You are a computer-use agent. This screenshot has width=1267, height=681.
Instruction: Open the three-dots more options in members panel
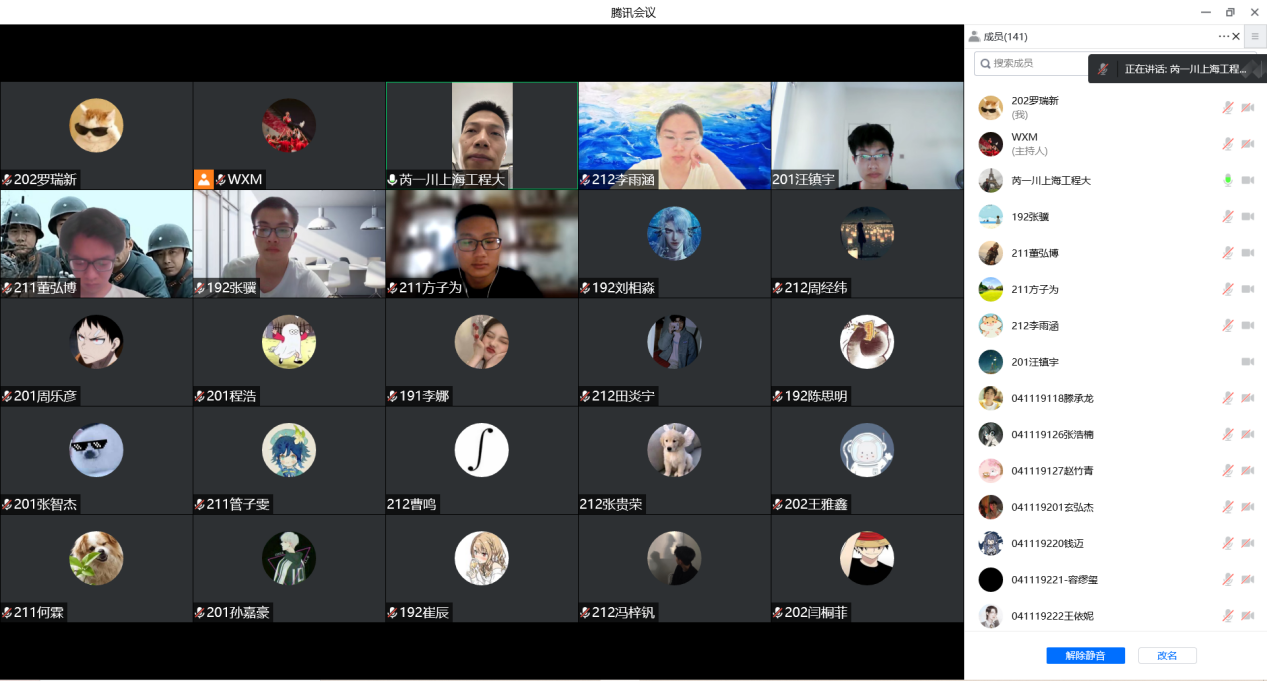pyautogui.click(x=1223, y=36)
